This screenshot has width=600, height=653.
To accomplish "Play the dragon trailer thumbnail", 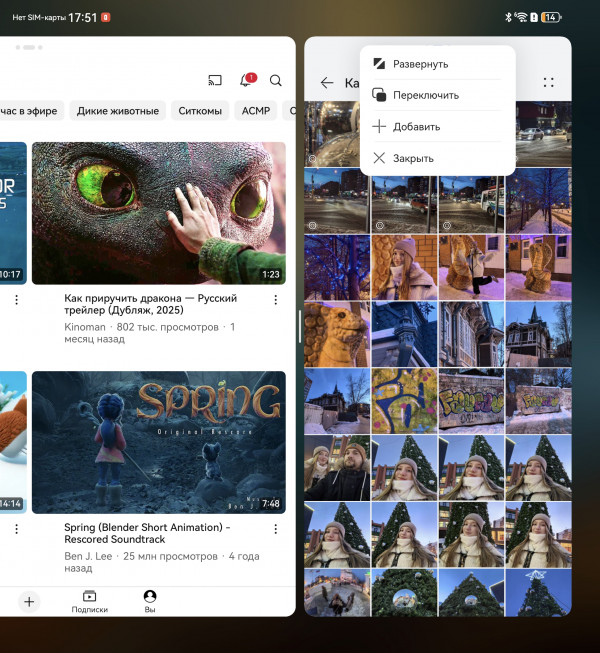I will [x=159, y=213].
